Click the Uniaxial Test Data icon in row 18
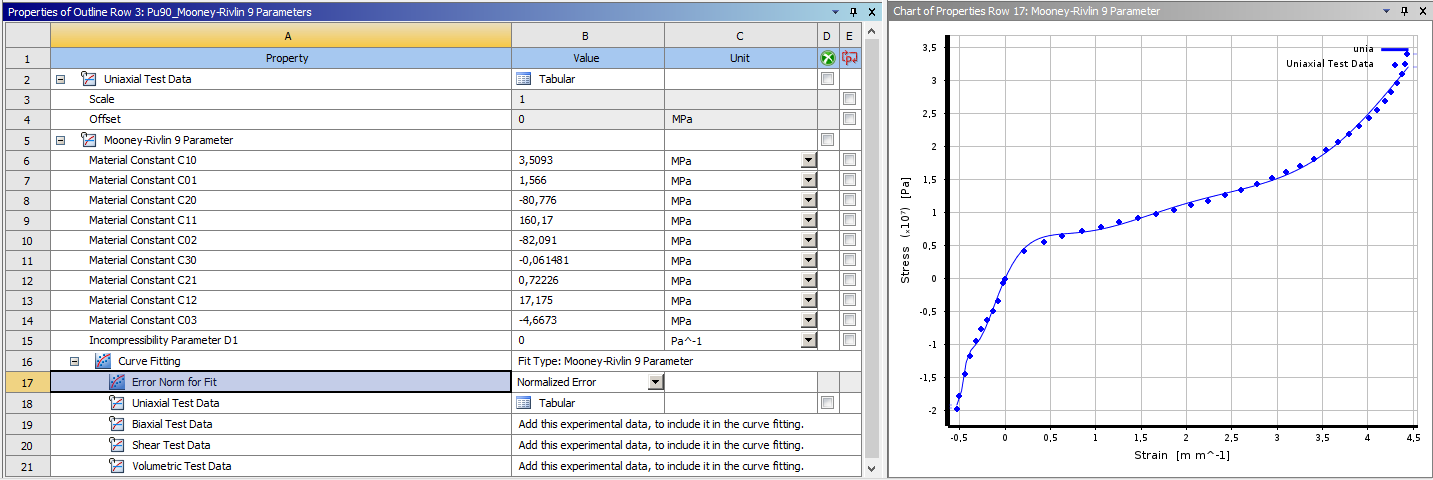 coord(116,403)
